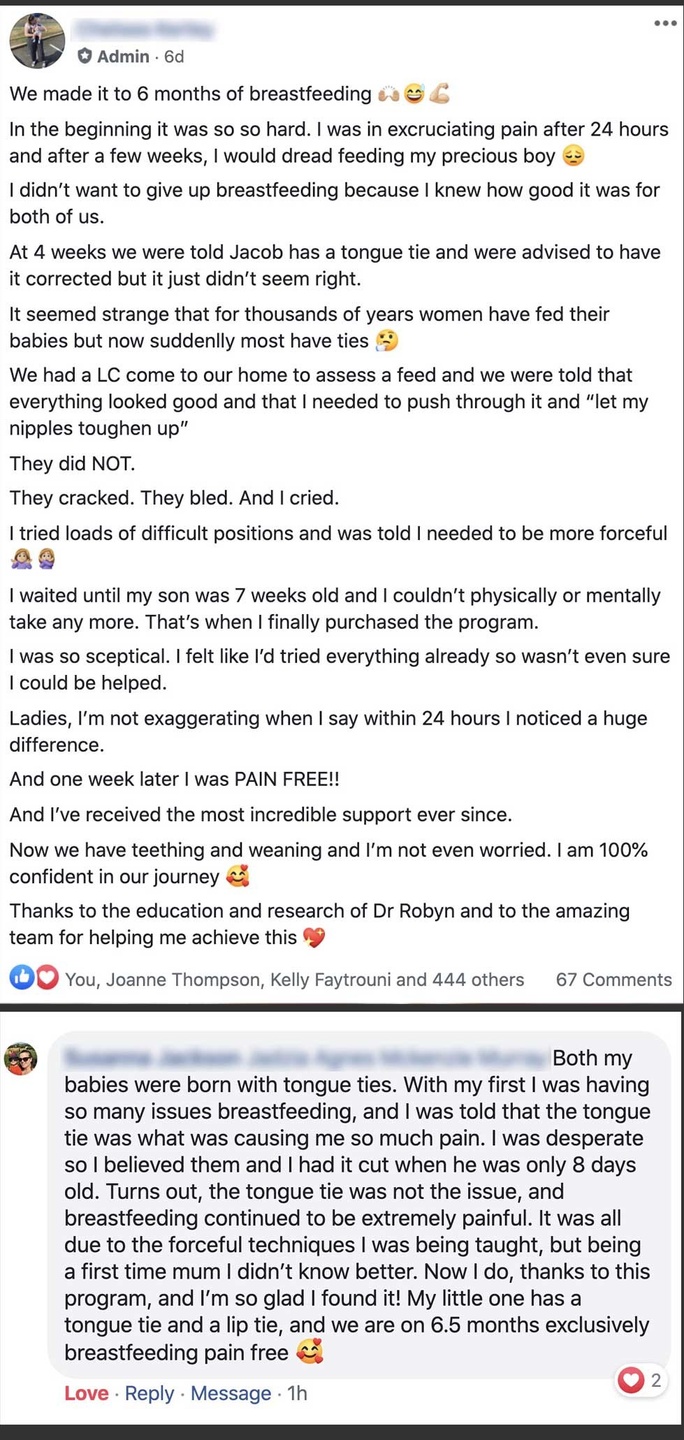
Task: Click the flexed bicep emoji in the first line
Action: 440,94
